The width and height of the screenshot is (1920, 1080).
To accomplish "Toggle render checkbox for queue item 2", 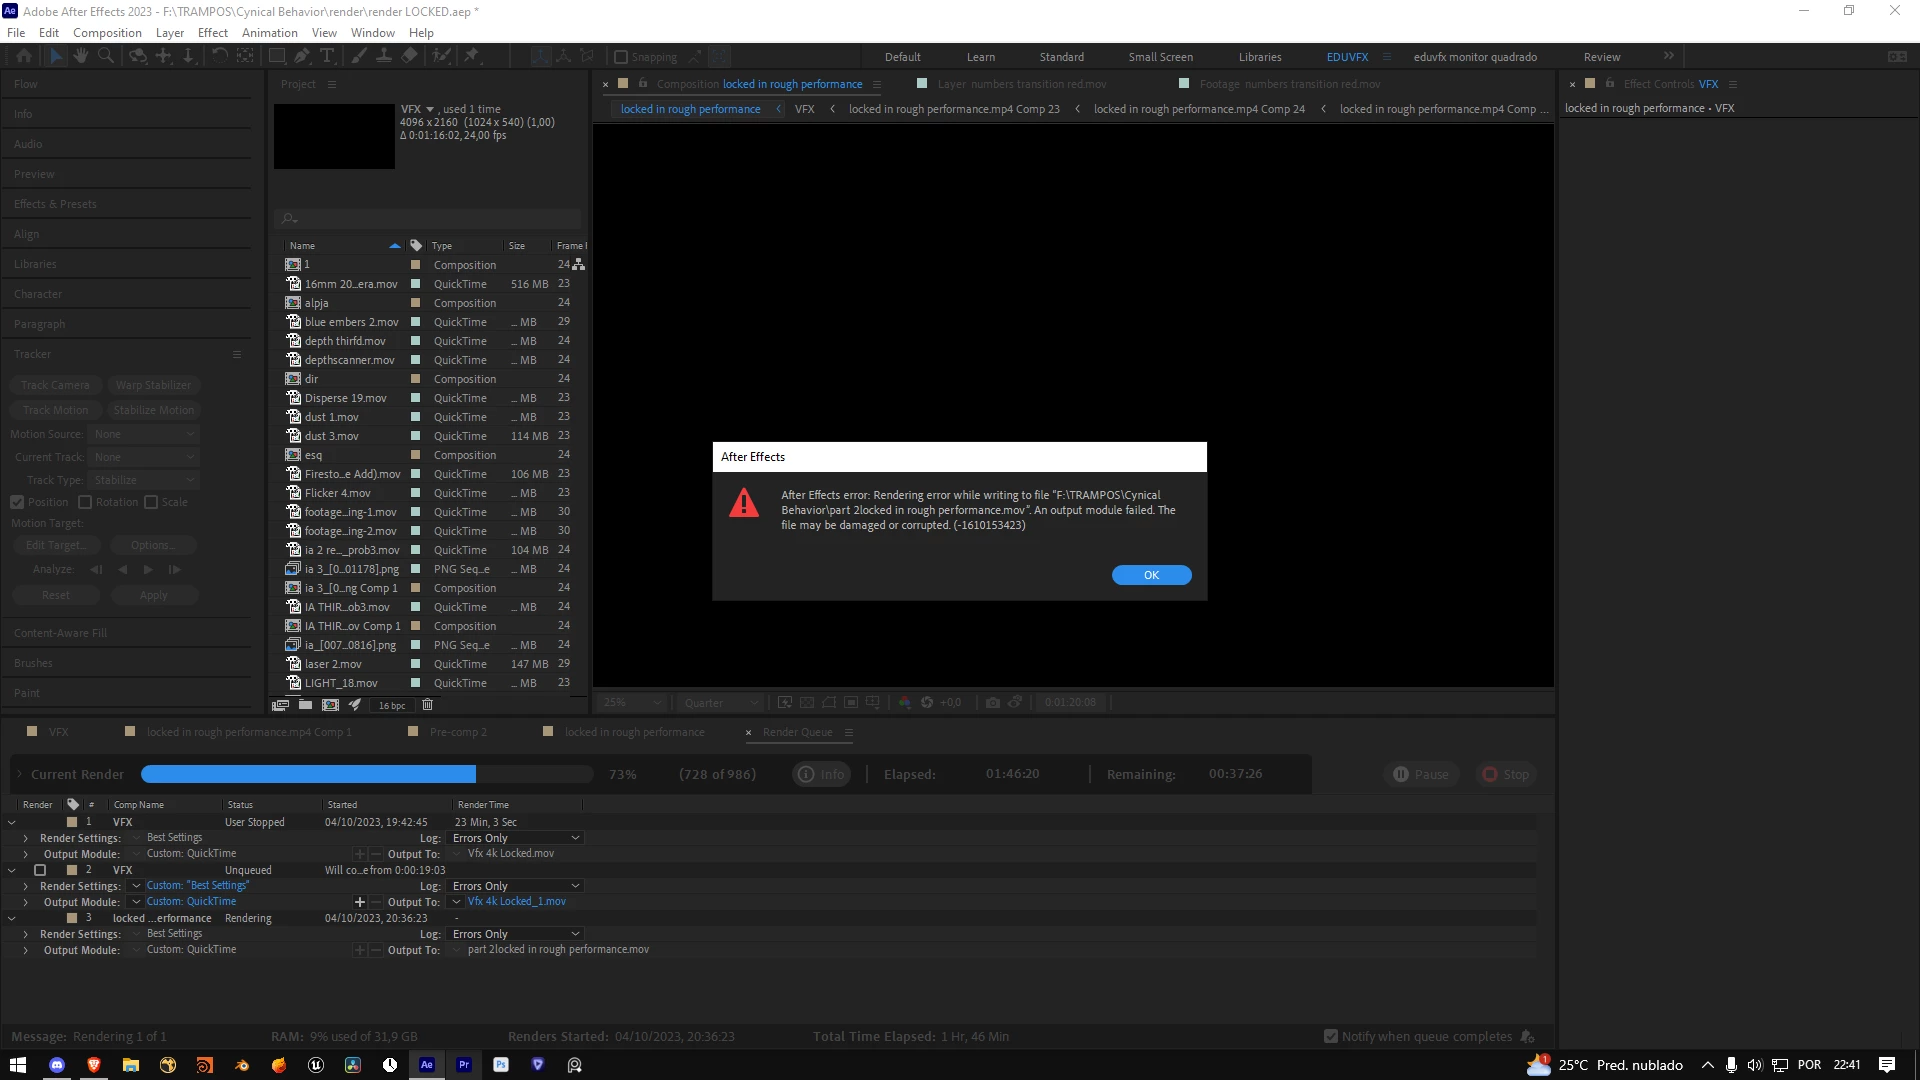I will (40, 870).
